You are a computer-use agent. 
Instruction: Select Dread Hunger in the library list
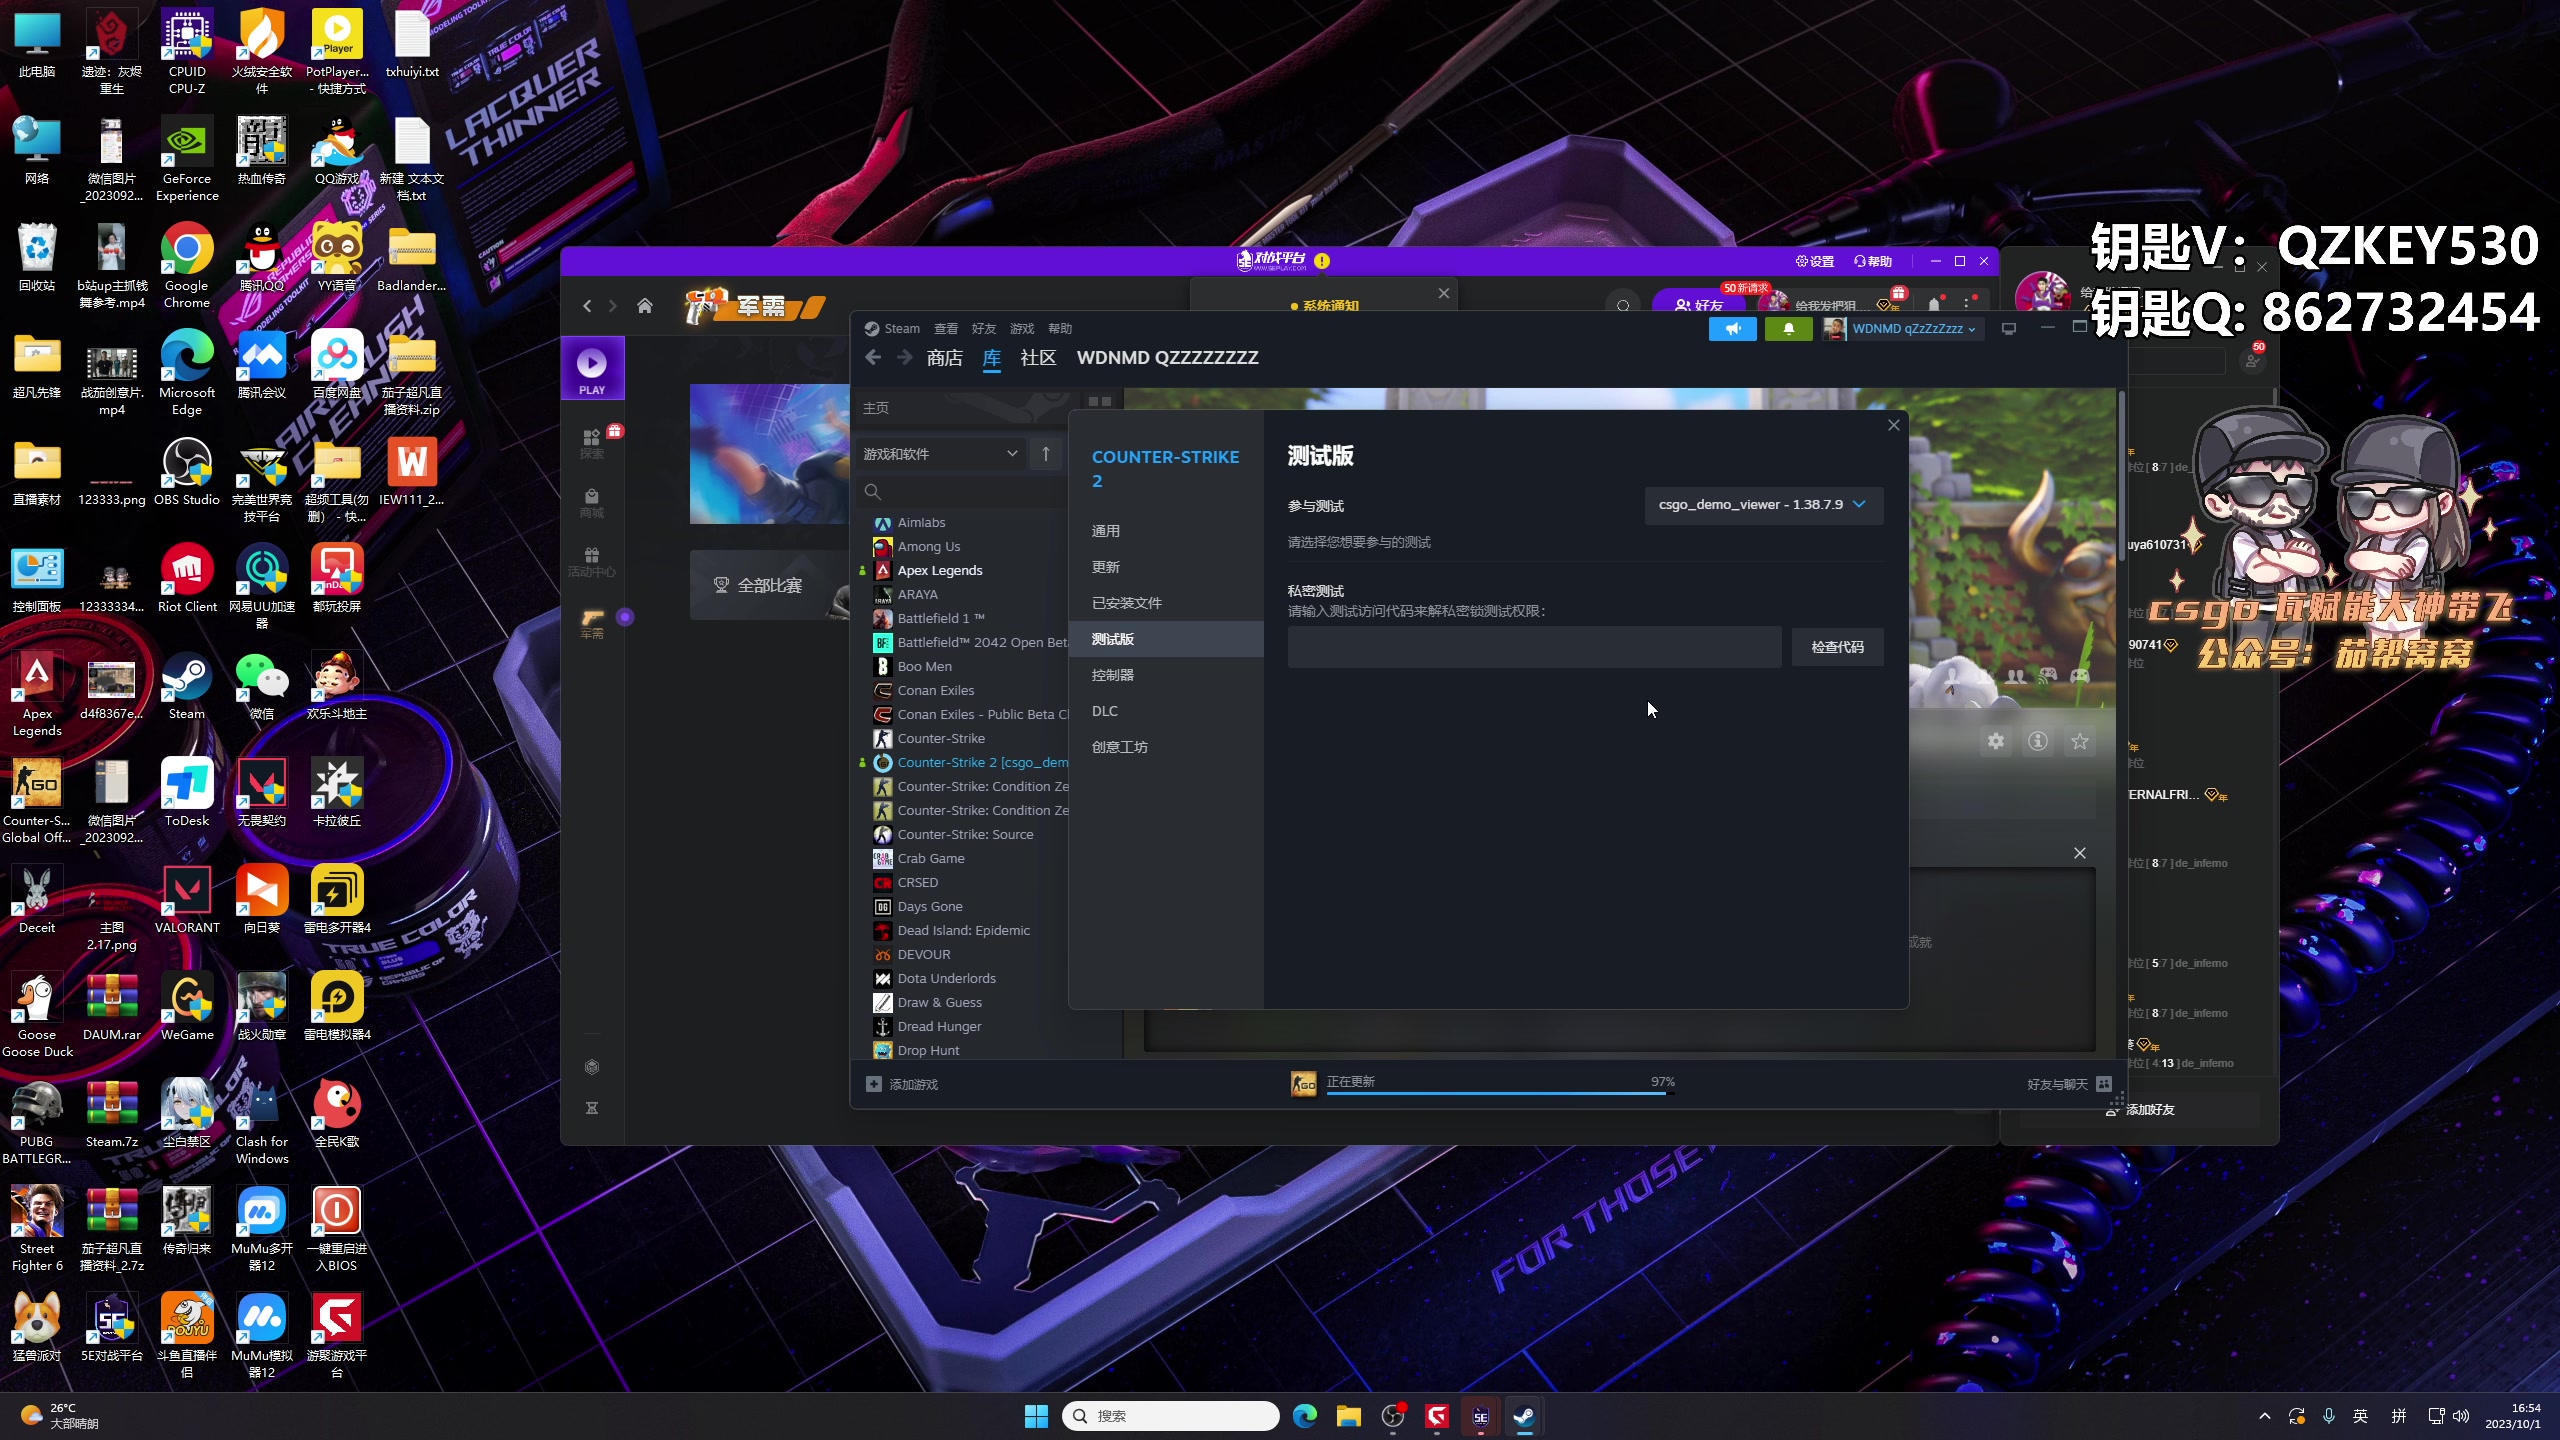click(x=939, y=1027)
